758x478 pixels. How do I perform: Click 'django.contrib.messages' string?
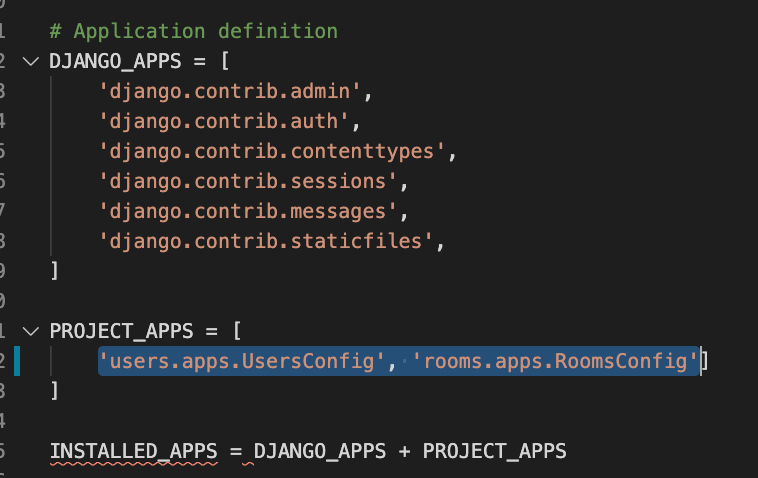click(x=248, y=211)
